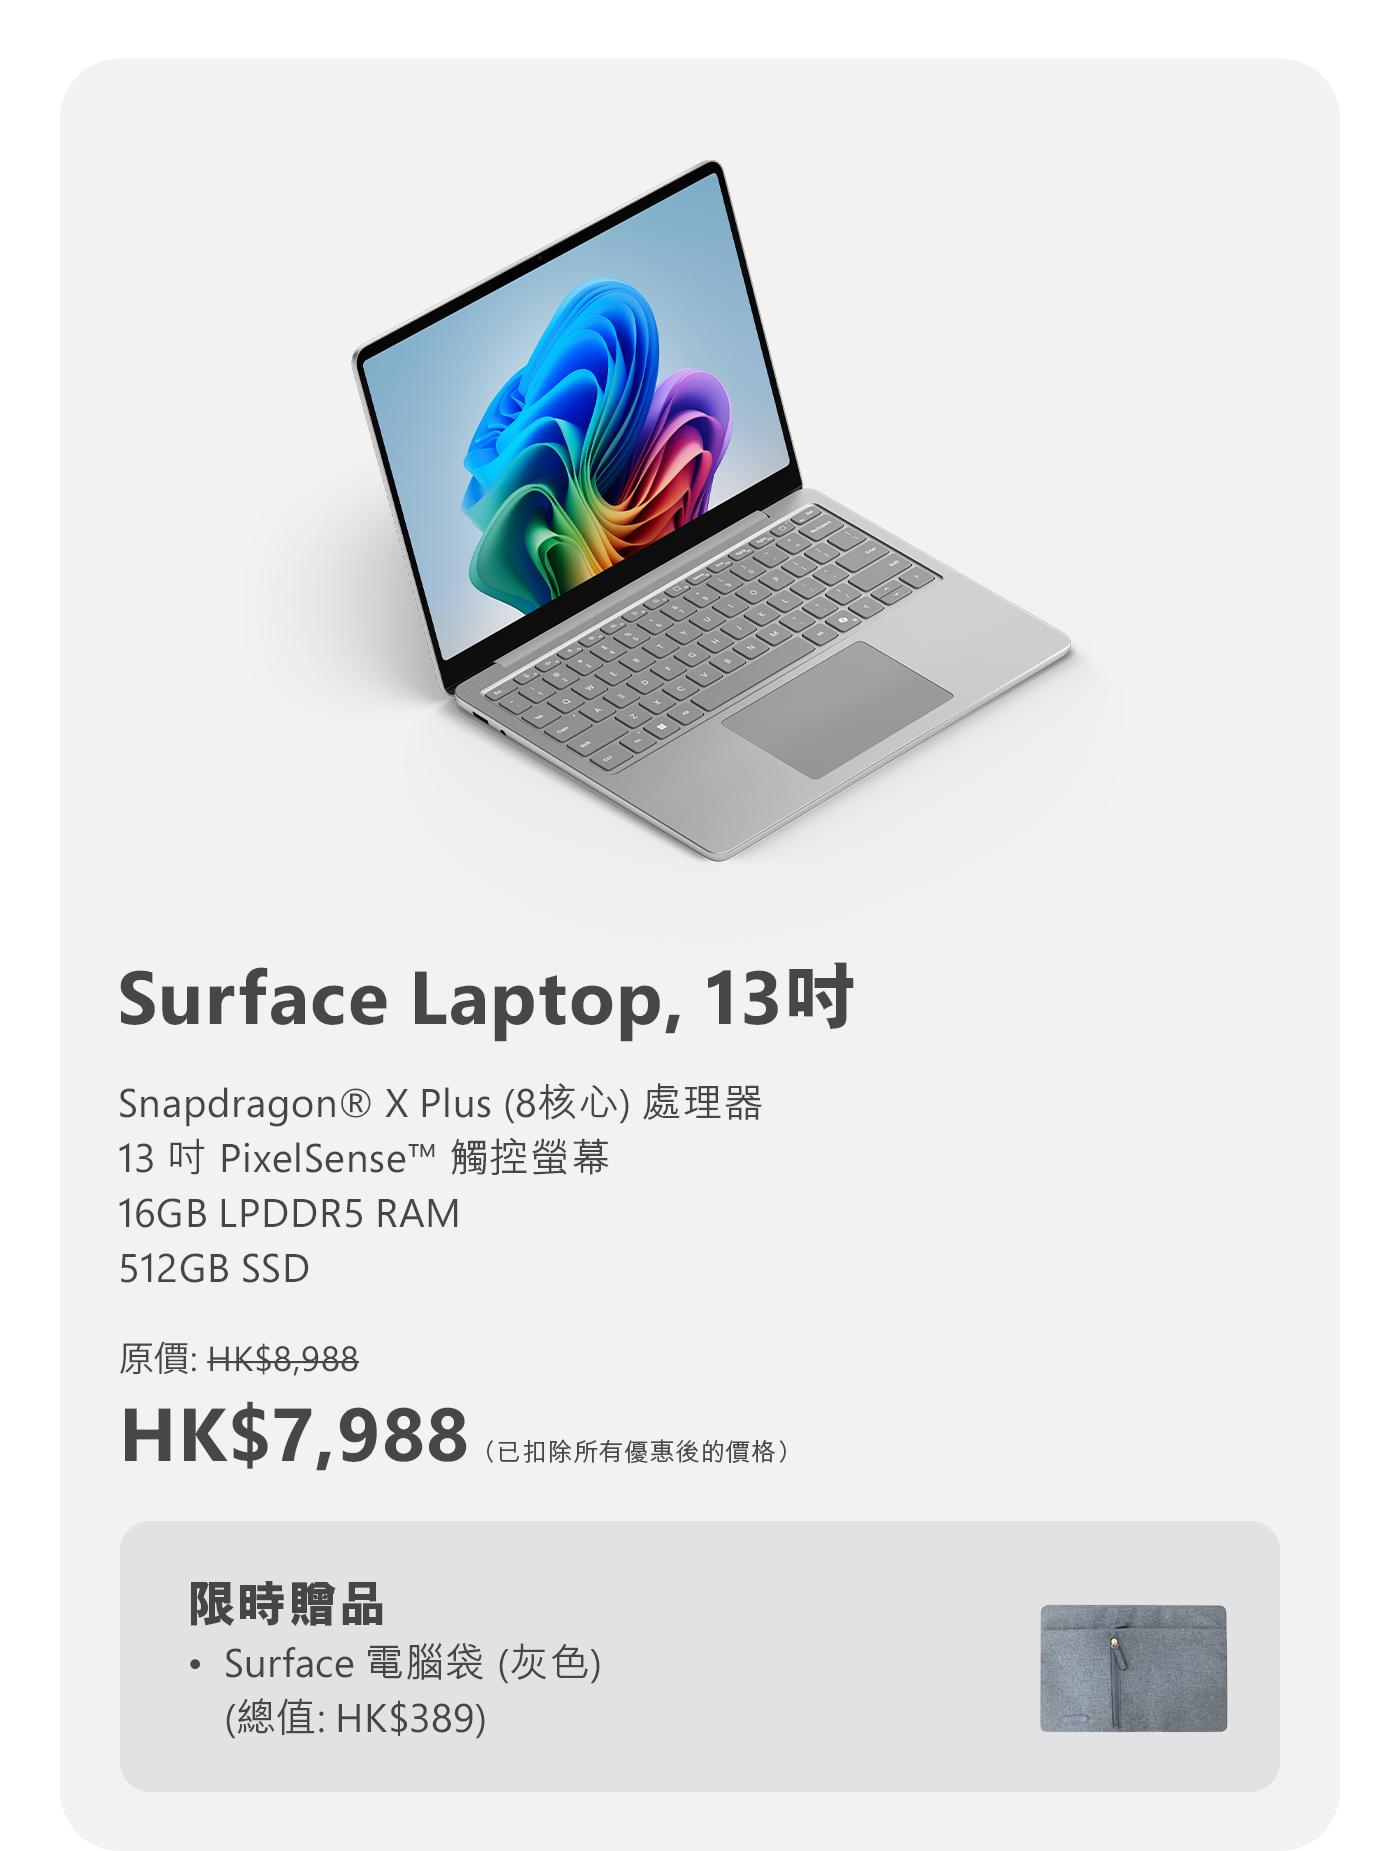The width and height of the screenshot is (1400, 1851).
Task: Click the 13 吋 PixelSense 觸控螢幕 spec
Action: click(x=363, y=1158)
